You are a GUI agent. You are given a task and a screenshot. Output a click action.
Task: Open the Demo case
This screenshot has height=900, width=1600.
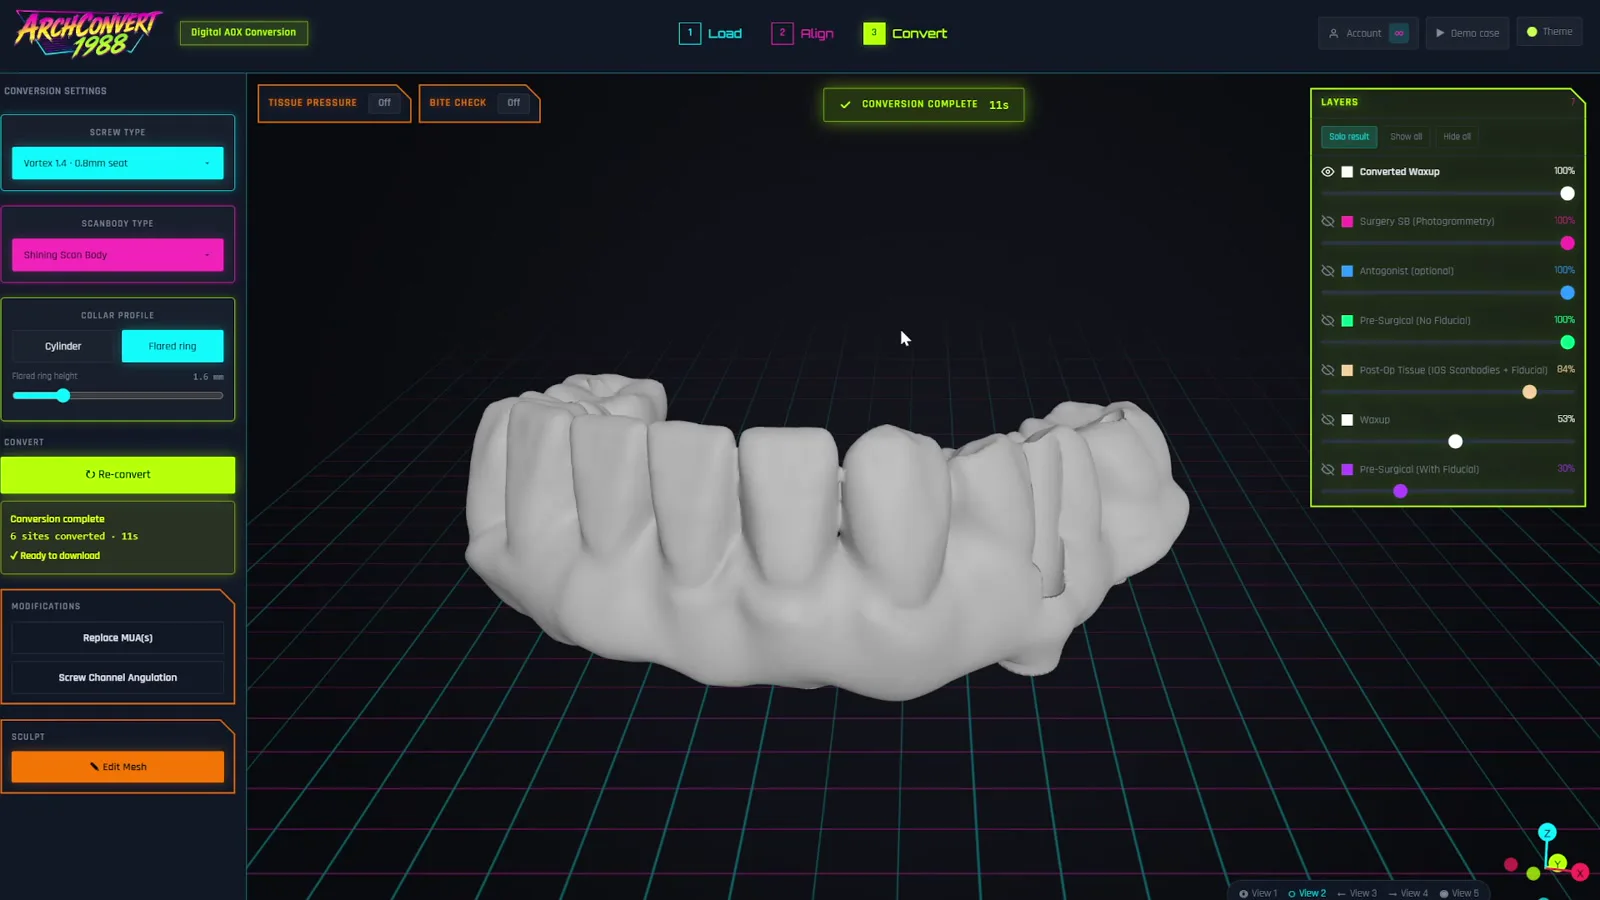pos(1467,33)
